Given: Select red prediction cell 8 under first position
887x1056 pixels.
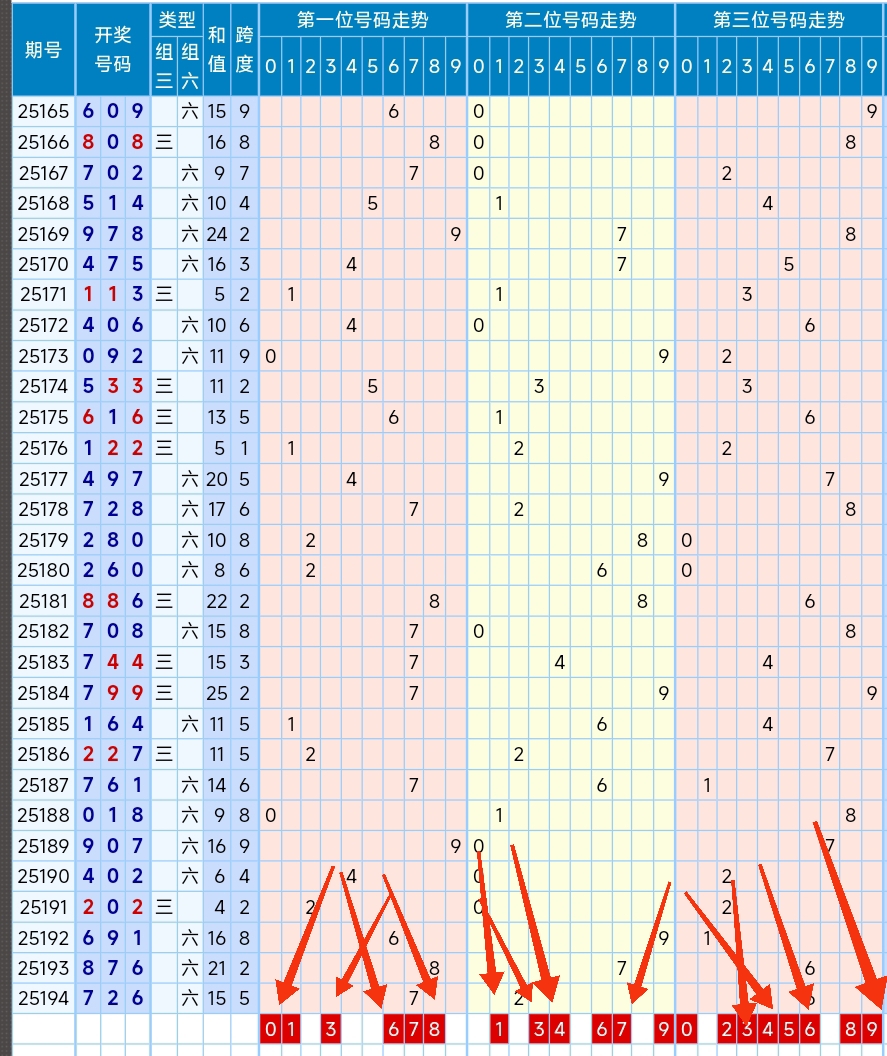Looking at the screenshot, I should 434,1029.
